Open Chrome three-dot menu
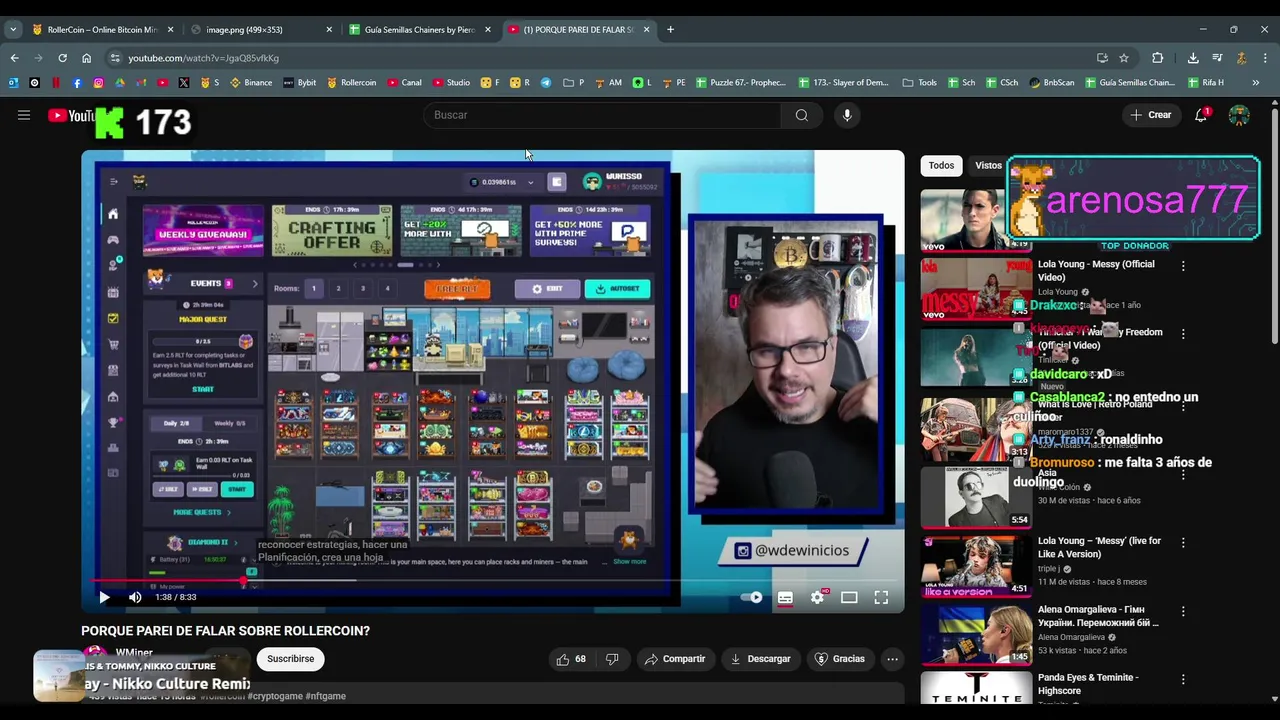The image size is (1280, 720). click(1265, 58)
